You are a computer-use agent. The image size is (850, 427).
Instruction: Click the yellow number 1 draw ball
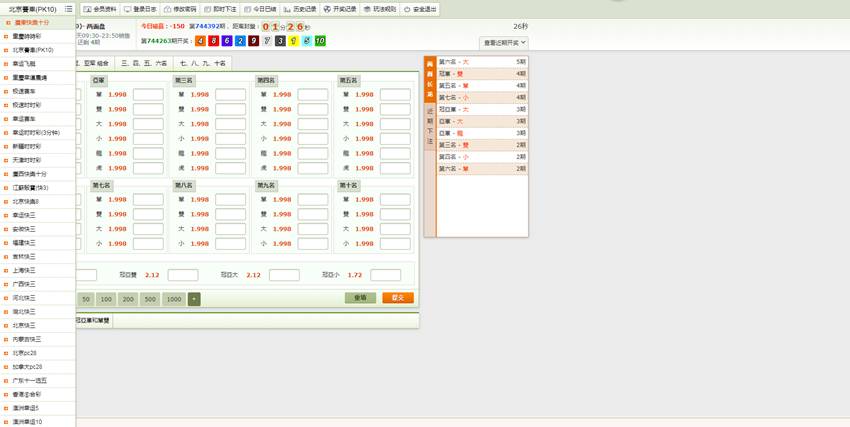point(294,41)
